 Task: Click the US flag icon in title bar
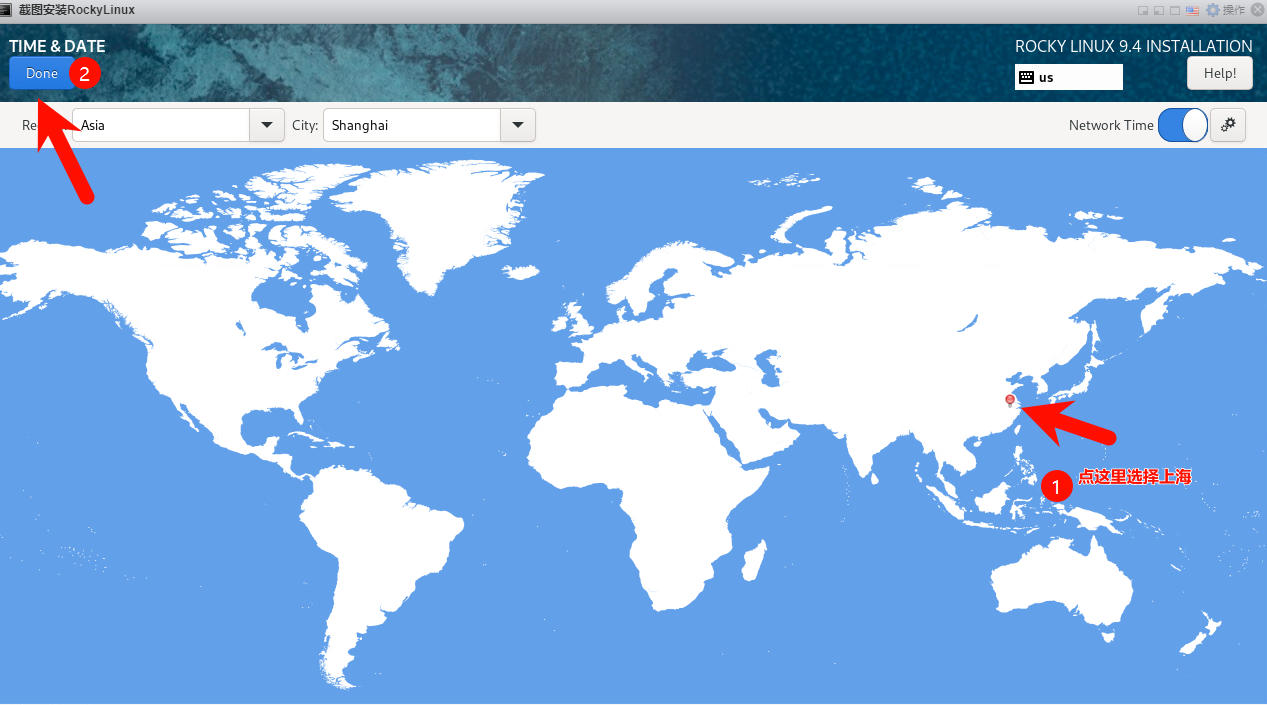tap(1192, 10)
